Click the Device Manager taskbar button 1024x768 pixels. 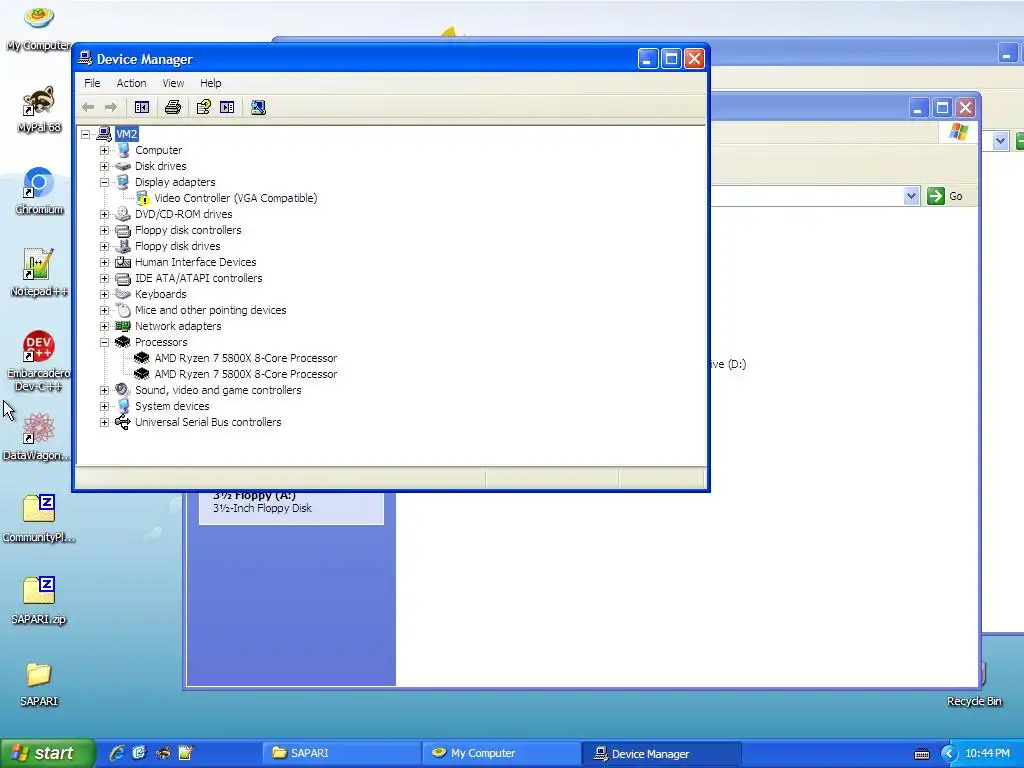(662, 754)
